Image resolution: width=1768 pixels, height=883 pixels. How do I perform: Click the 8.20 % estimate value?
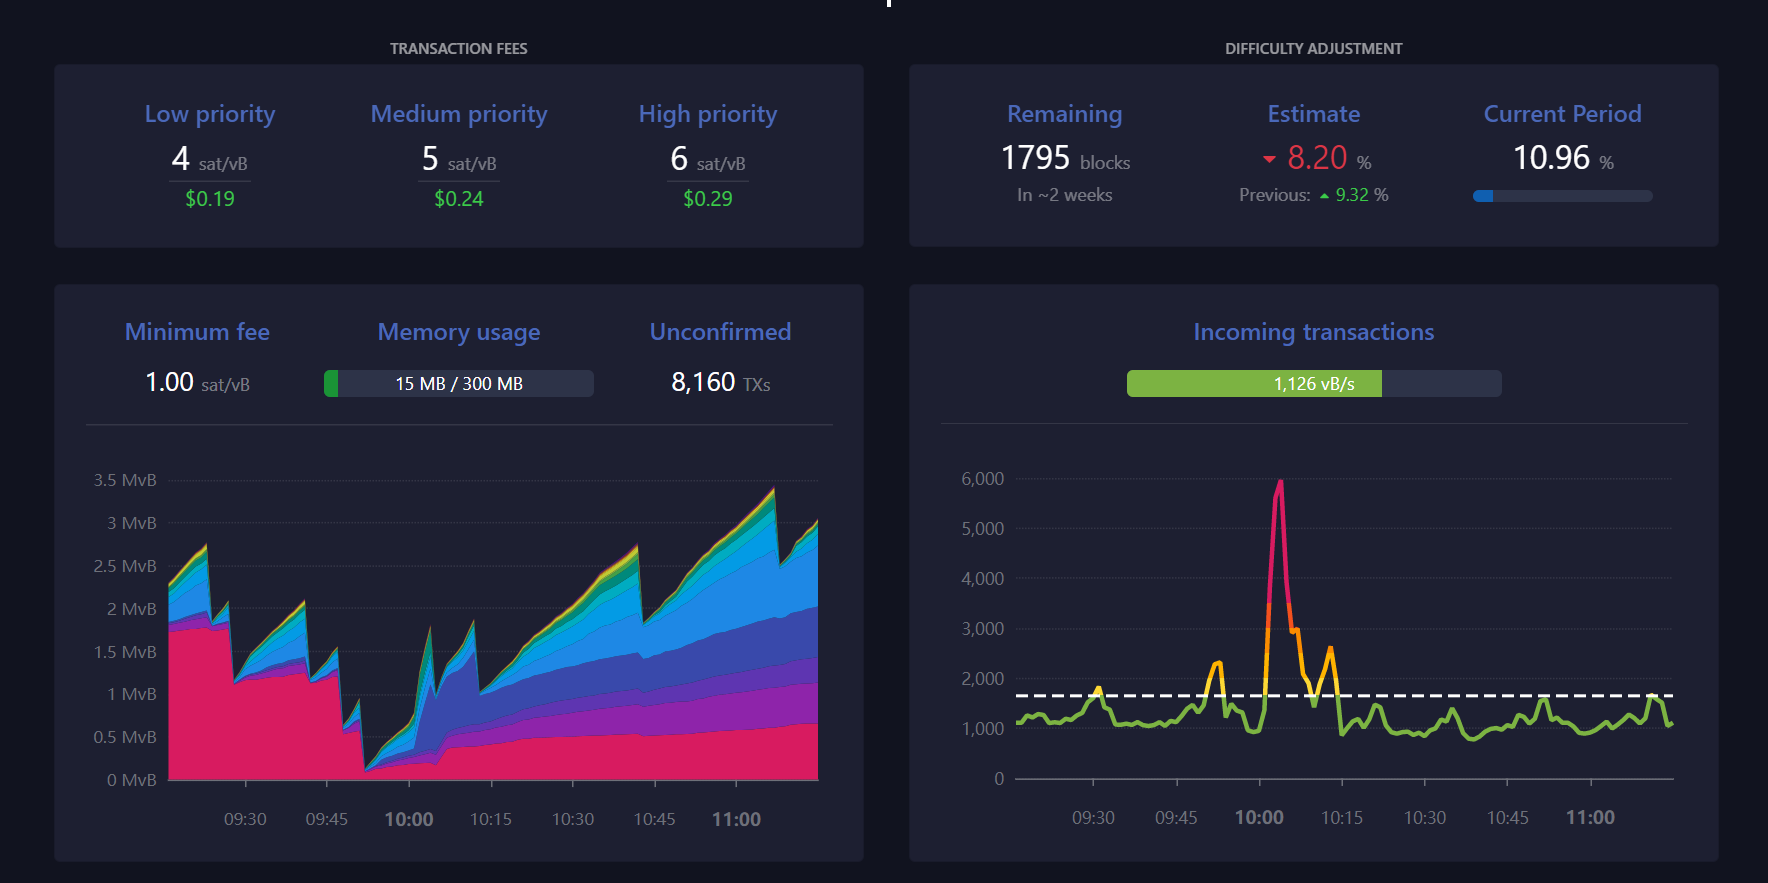[1329, 158]
